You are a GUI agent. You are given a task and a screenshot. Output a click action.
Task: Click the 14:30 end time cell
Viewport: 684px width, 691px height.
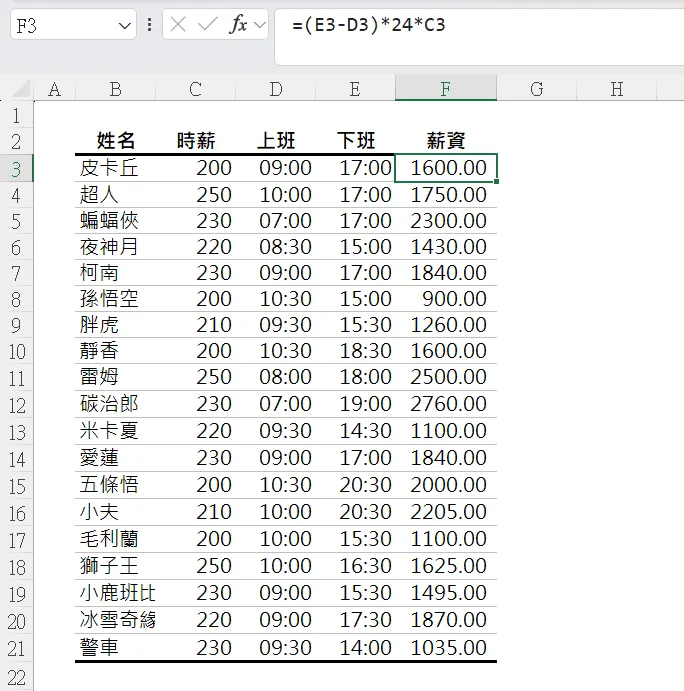[x=355, y=431]
